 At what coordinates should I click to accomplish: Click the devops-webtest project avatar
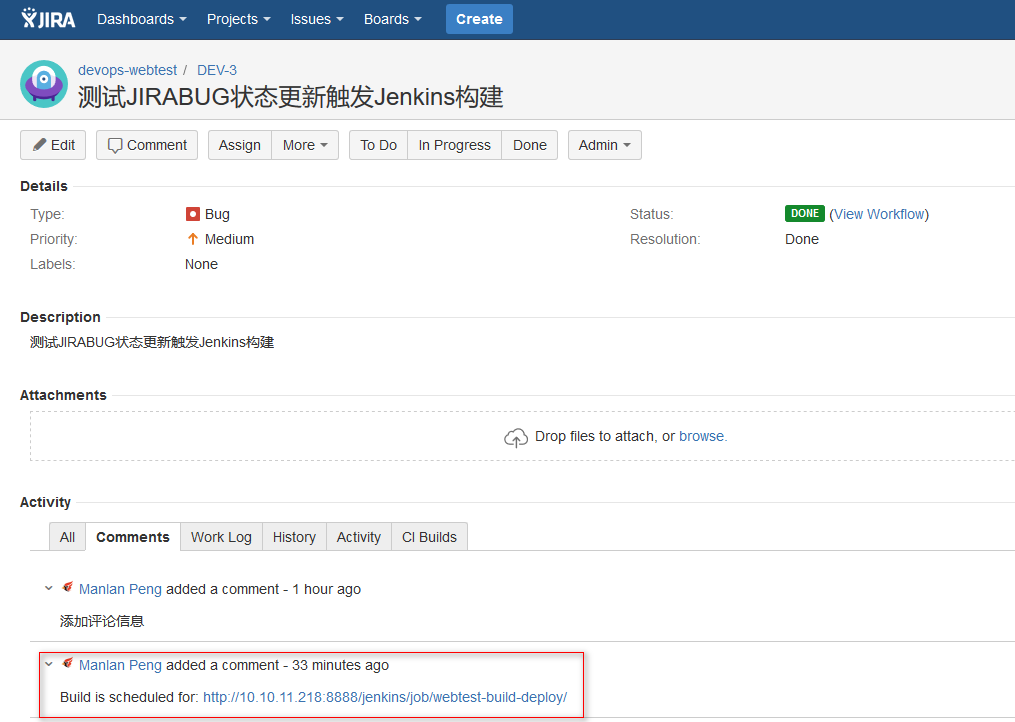pos(43,85)
